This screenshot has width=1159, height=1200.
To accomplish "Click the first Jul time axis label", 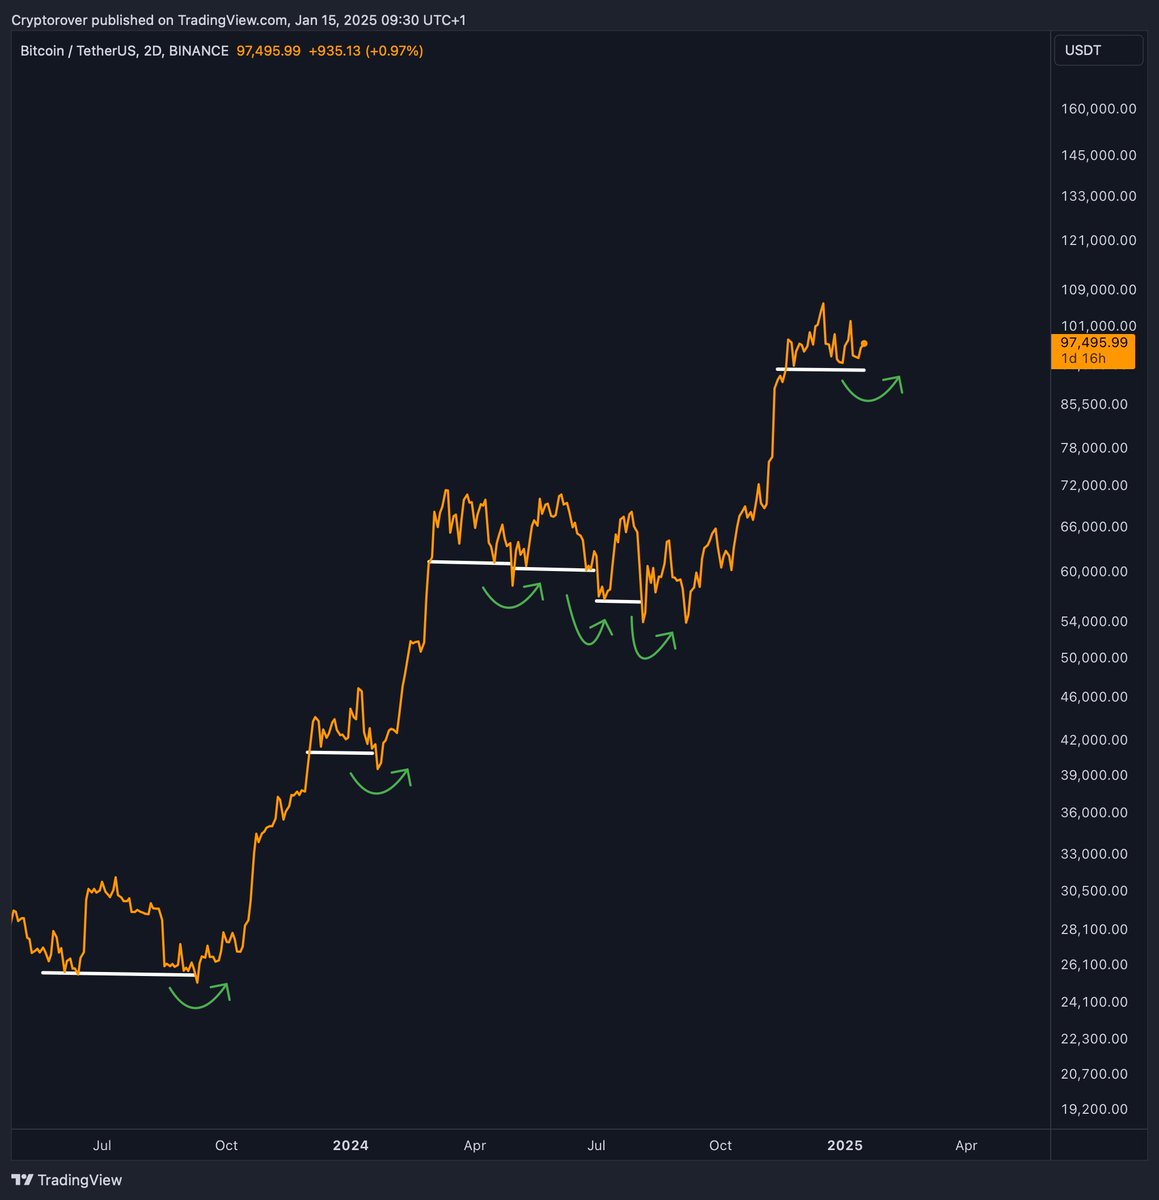I will pyautogui.click(x=102, y=1145).
